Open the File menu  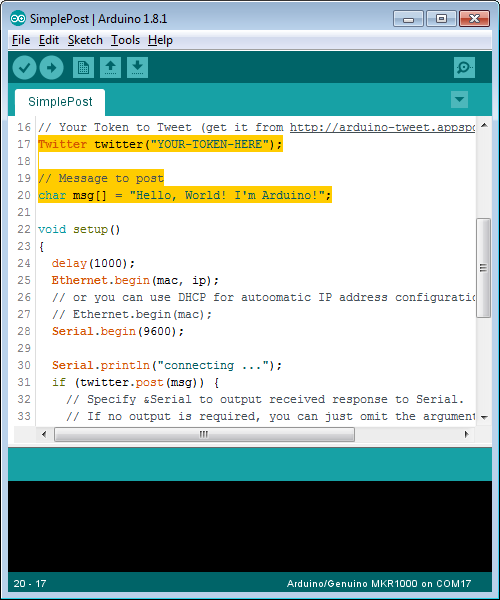click(21, 40)
